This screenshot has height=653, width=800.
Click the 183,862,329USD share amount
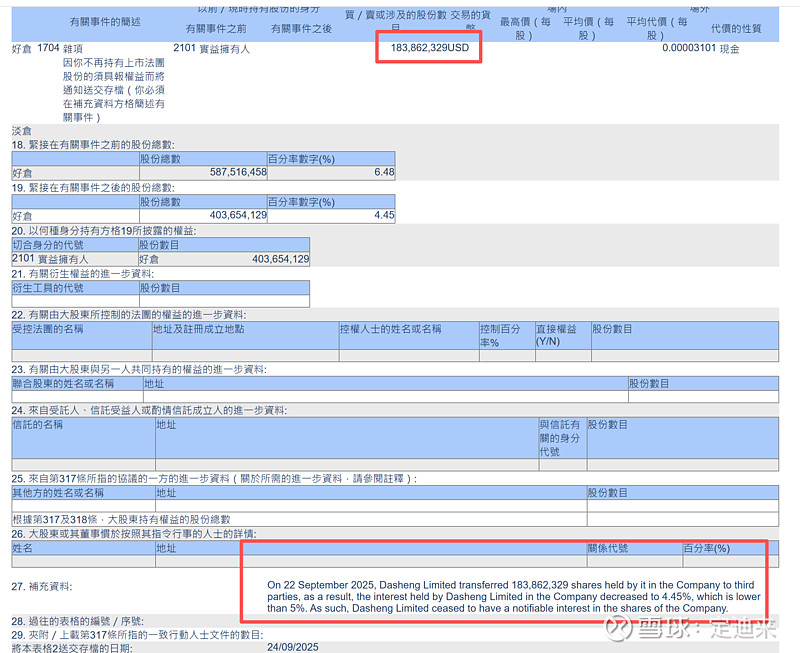430,48
